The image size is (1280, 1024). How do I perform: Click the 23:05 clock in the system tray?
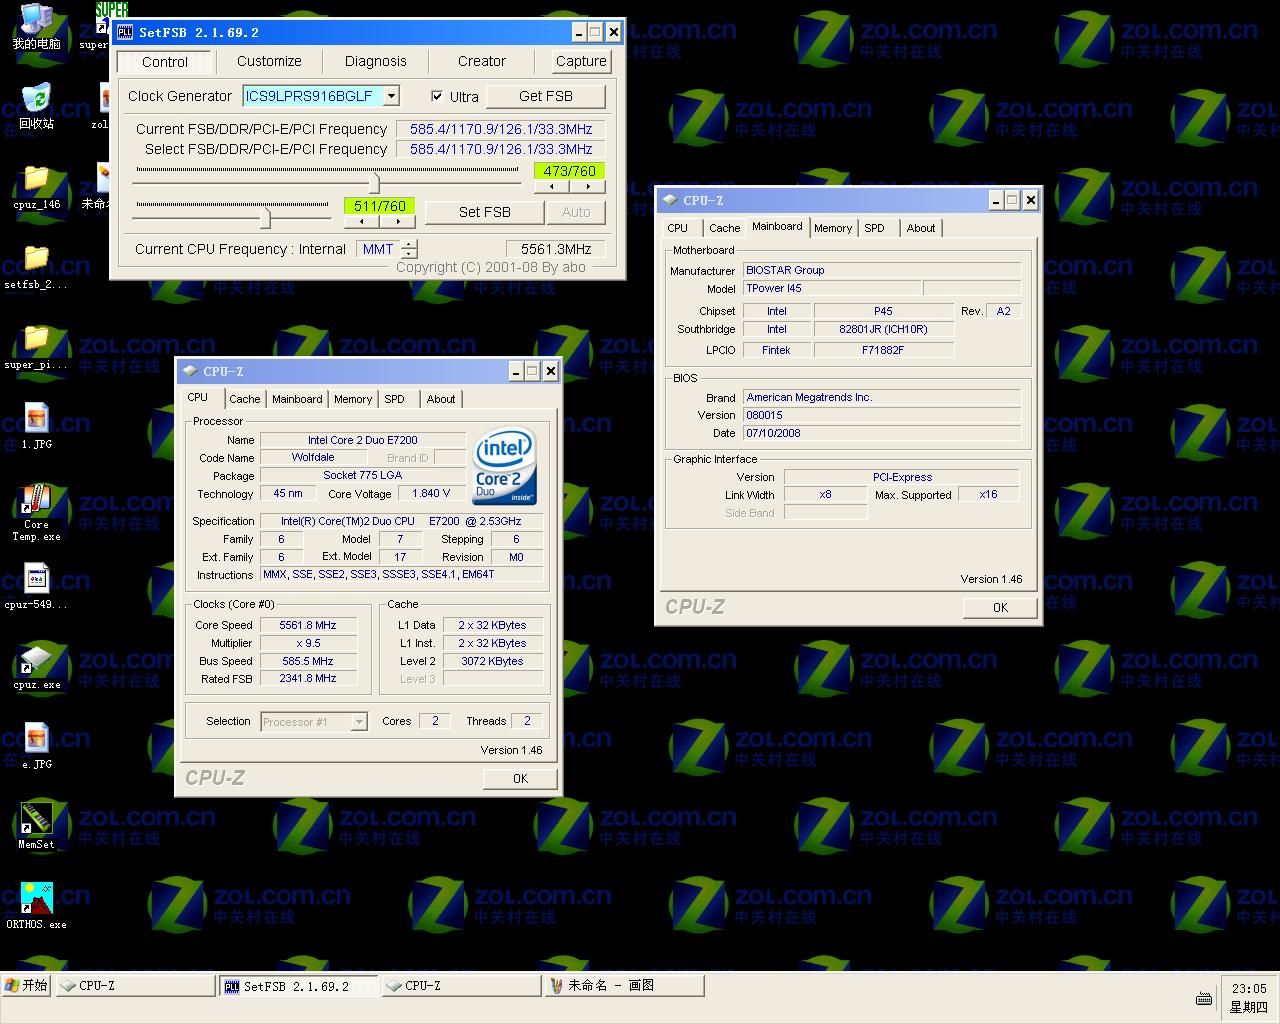click(1249, 988)
